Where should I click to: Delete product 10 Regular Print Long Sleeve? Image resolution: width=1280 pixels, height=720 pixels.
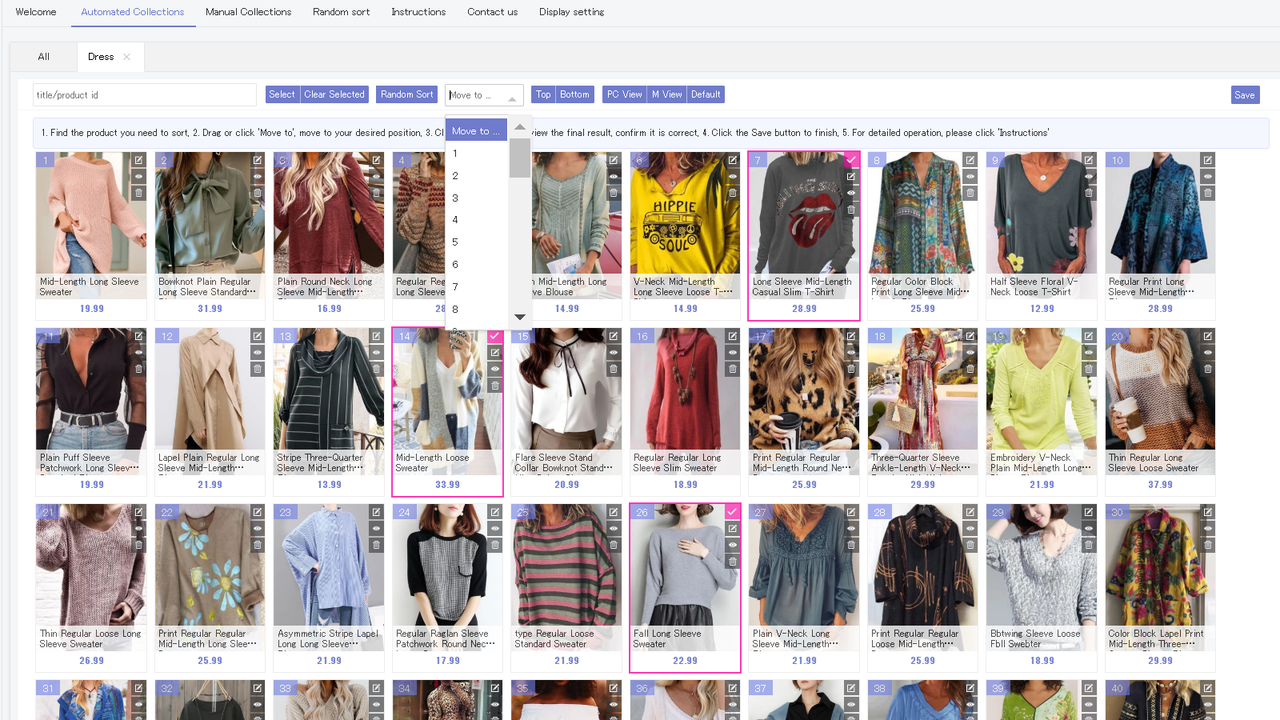coord(1208,193)
